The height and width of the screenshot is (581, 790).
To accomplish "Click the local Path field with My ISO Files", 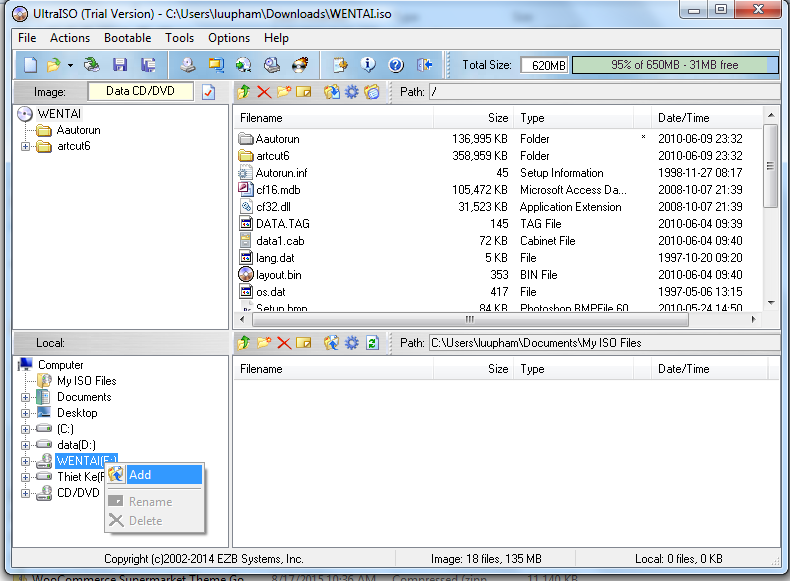I will (604, 343).
